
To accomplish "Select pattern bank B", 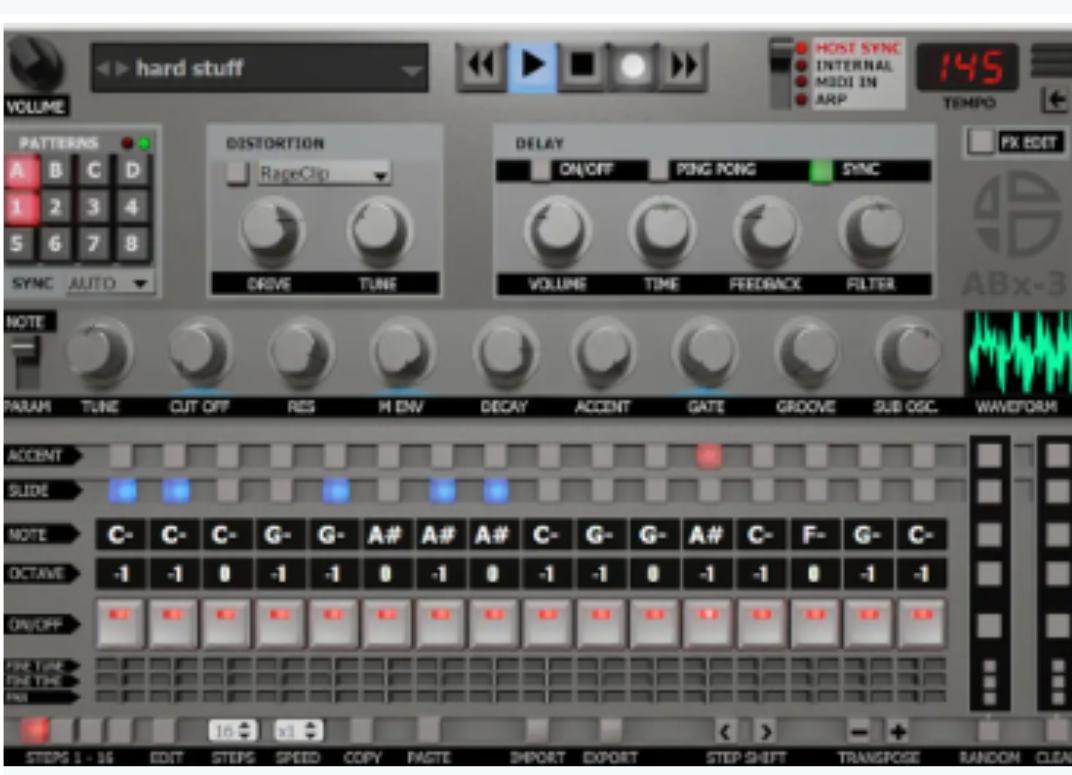I will pos(56,170).
